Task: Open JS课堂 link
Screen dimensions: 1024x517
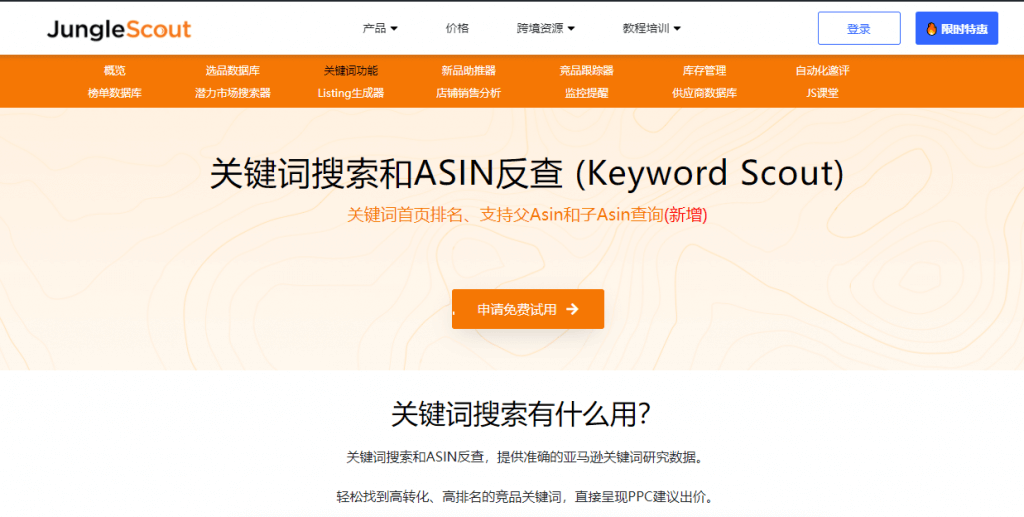Action: coord(822,93)
